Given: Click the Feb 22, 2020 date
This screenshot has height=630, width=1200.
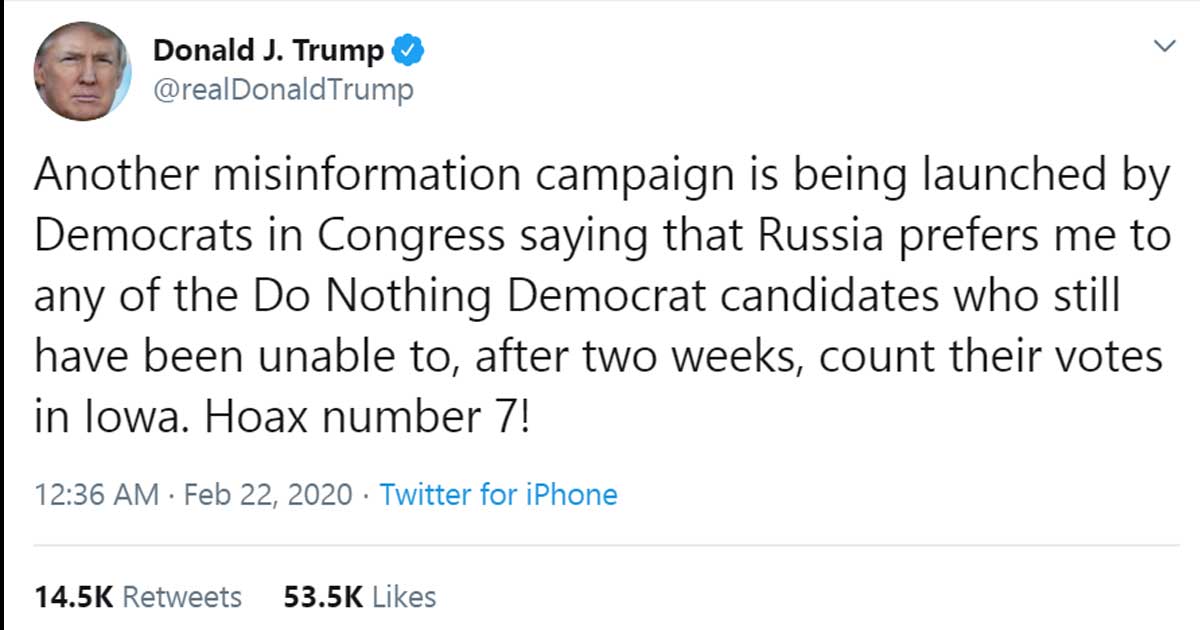Looking at the screenshot, I should coord(269,494).
